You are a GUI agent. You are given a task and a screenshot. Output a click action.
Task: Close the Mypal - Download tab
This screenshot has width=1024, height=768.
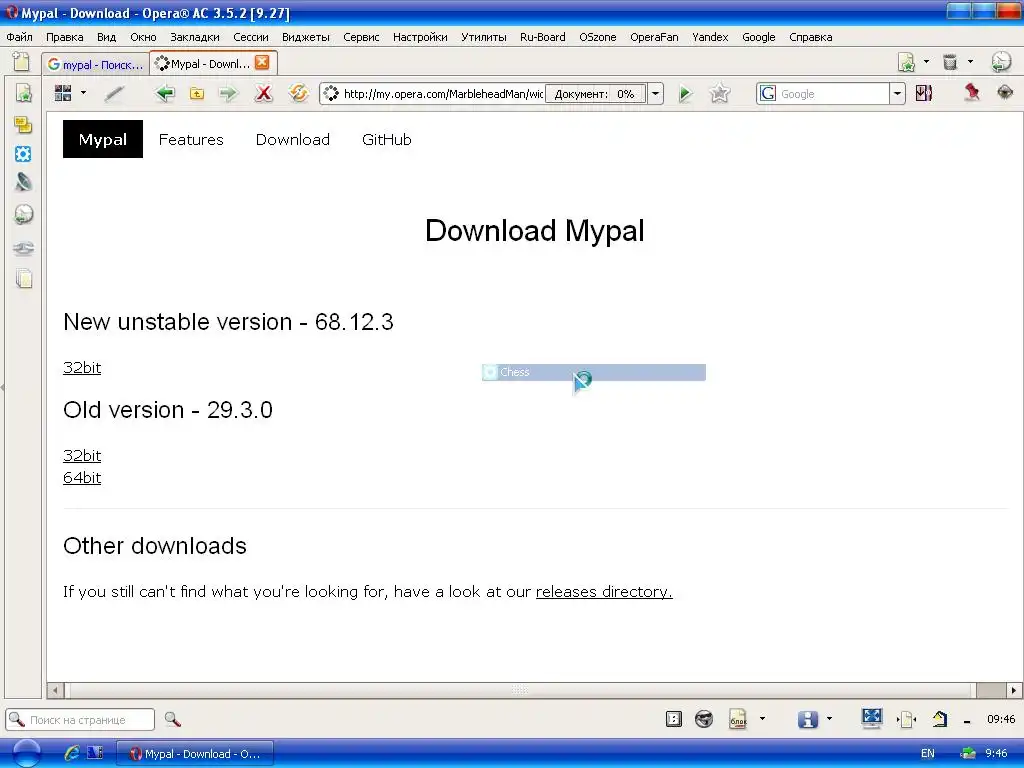tap(262, 62)
